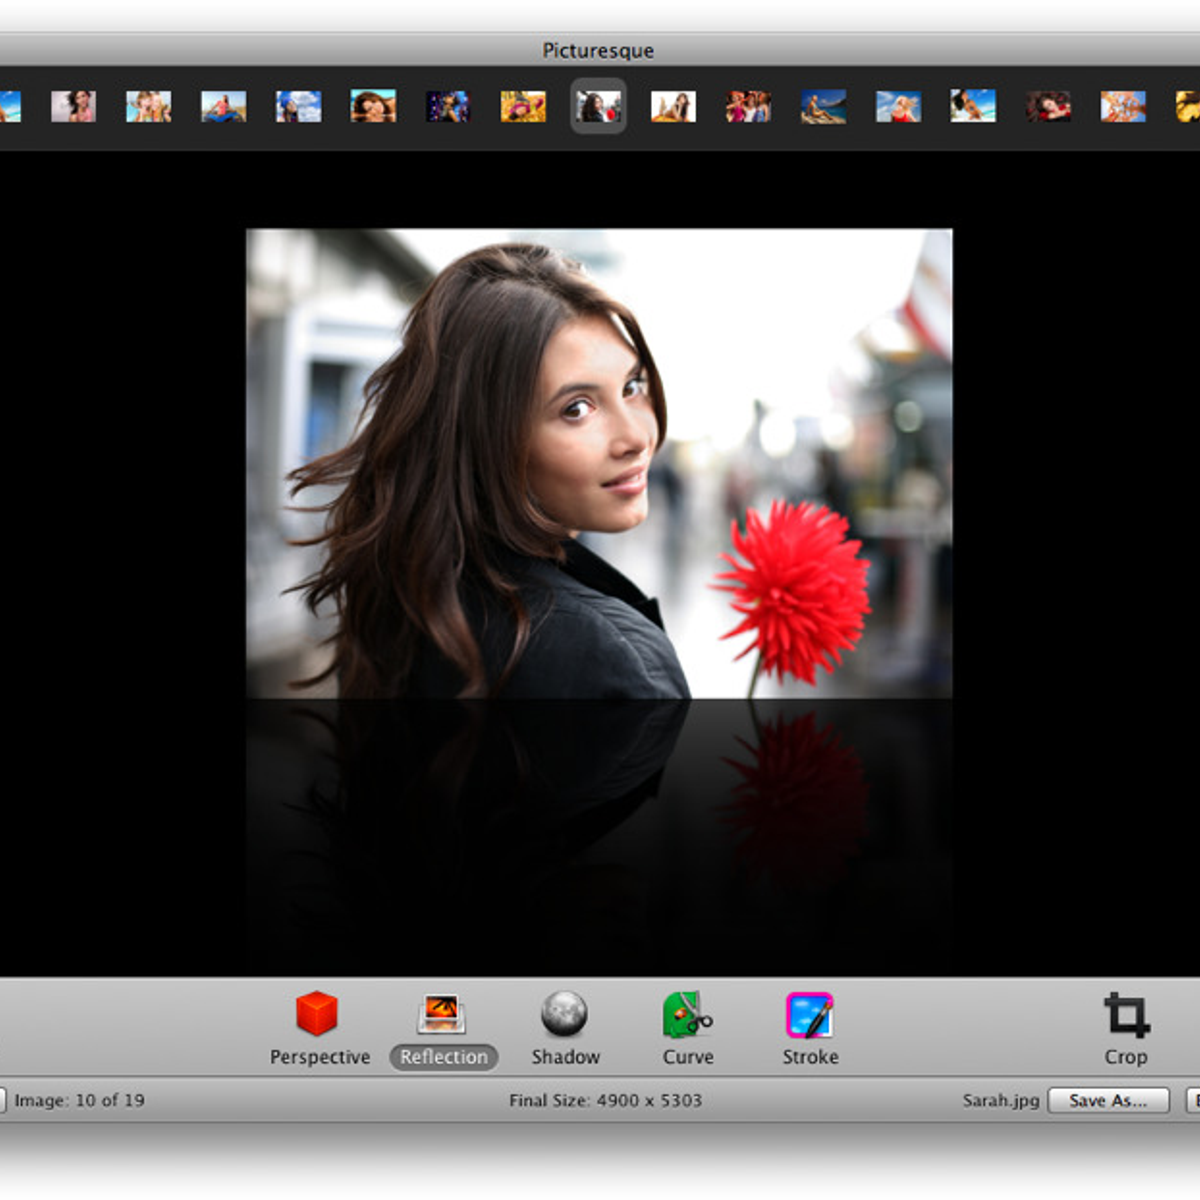
Task: Click the Picturesque window title bar
Action: [x=598, y=50]
